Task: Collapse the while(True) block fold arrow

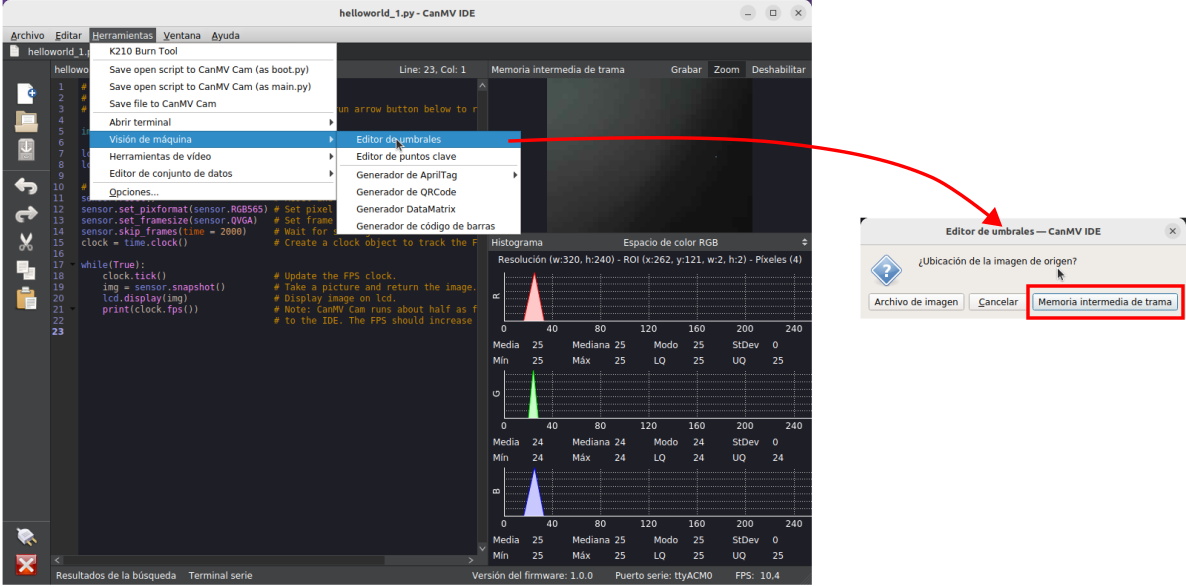Action: (x=73, y=266)
